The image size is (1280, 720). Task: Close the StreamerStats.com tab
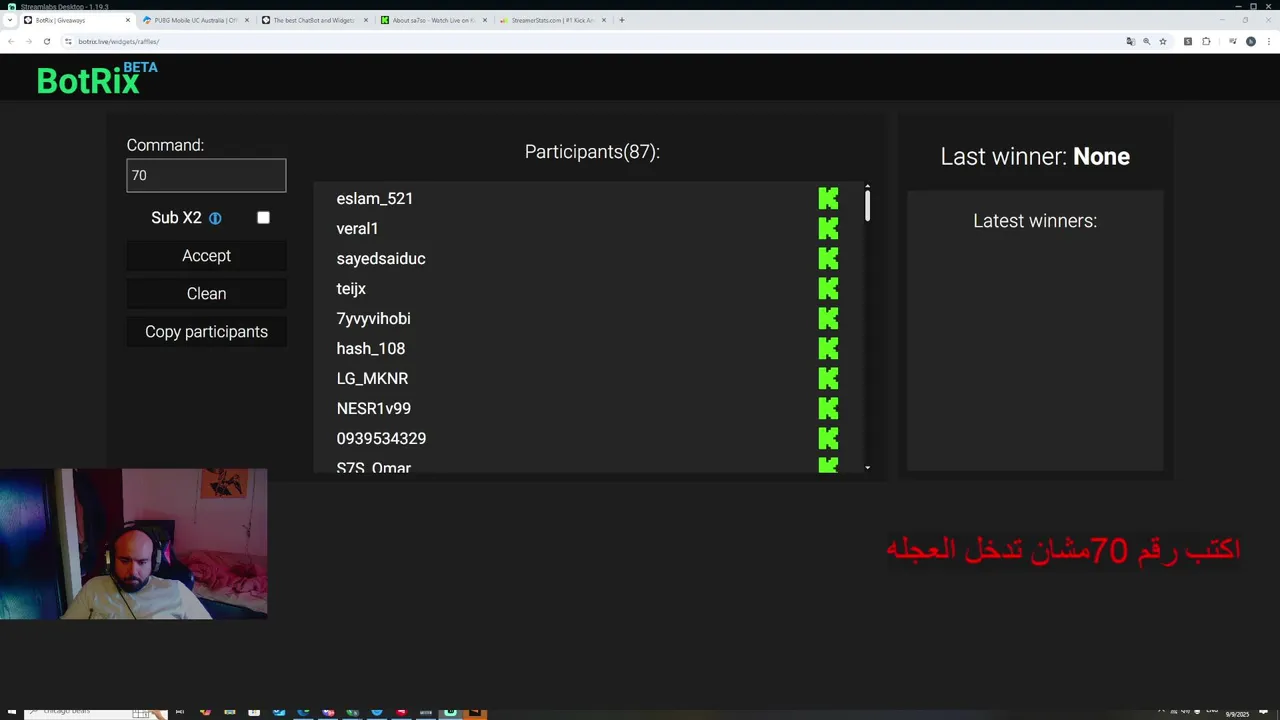click(604, 20)
